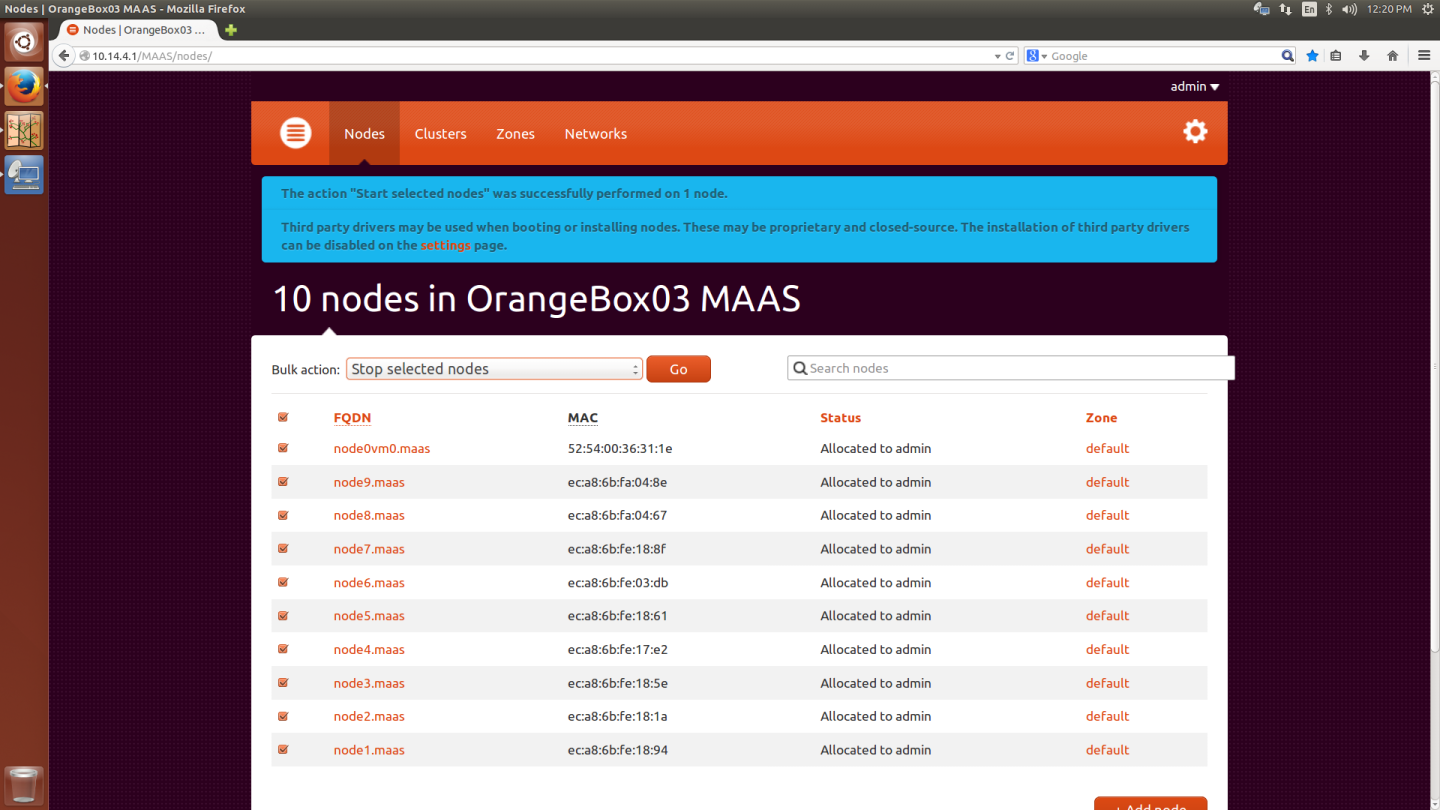Uncheck the node2.maas checkbox

283,716
